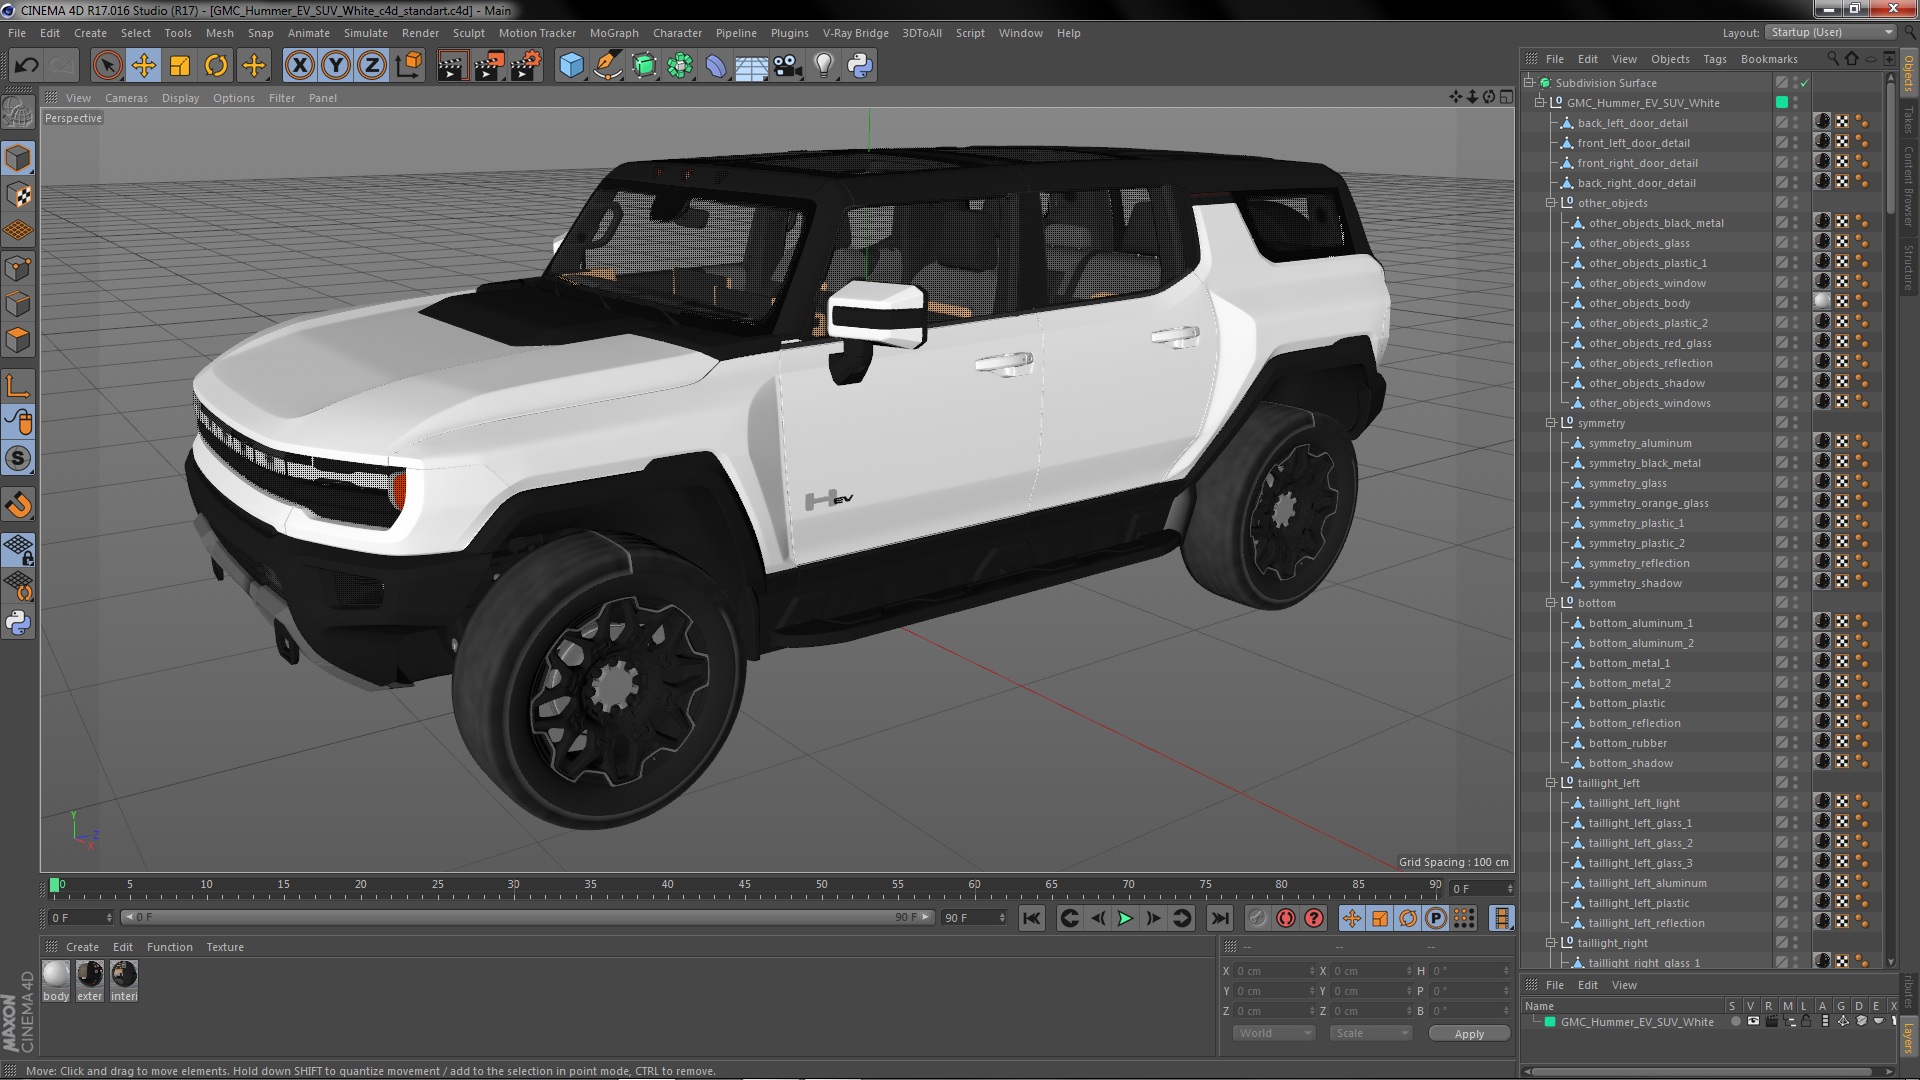This screenshot has width=1920, height=1080.
Task: Select the Move tool
Action: (144, 66)
